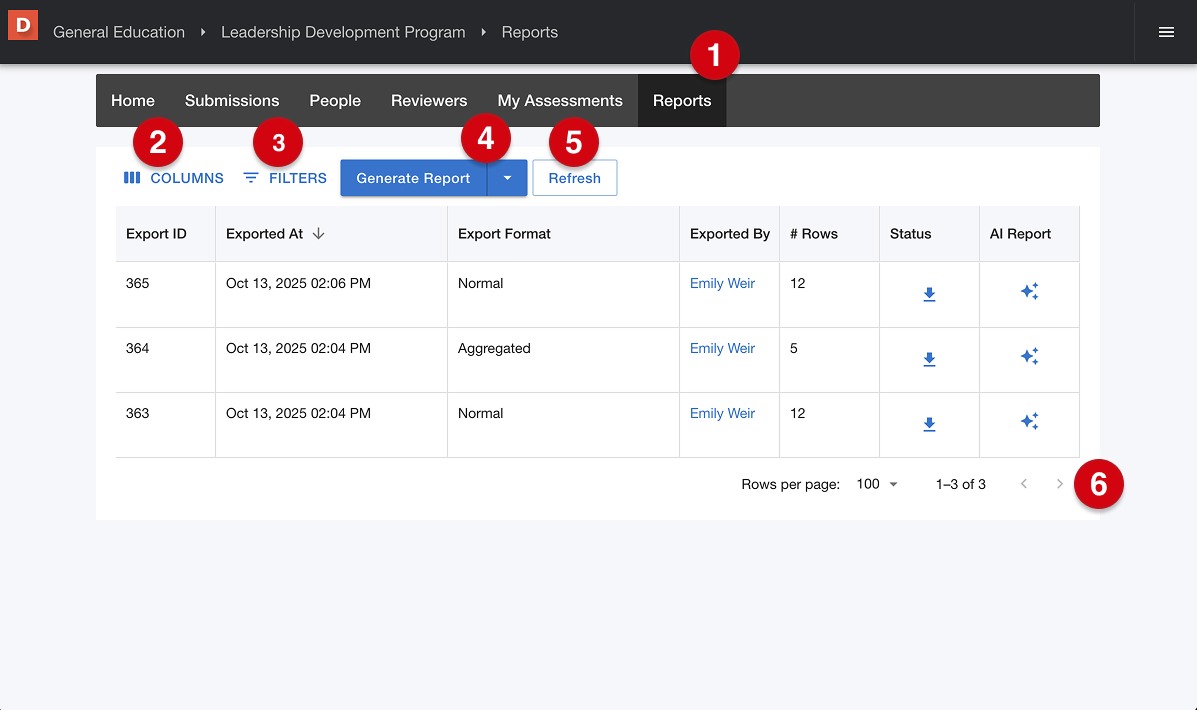Click the # Rows column header
1197x710 pixels.
point(830,234)
